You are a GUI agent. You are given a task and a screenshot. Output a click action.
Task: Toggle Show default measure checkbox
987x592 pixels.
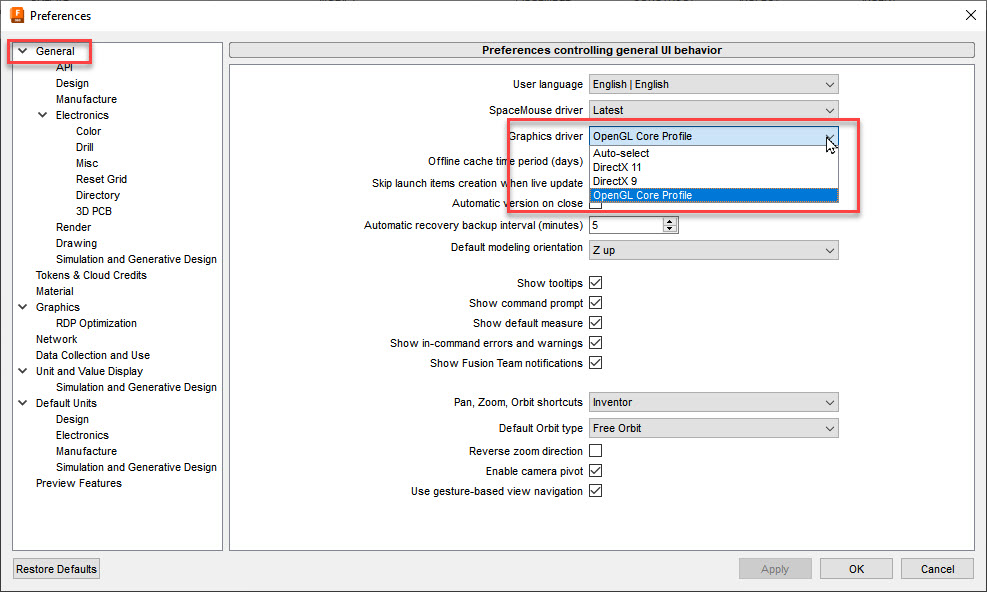click(595, 323)
